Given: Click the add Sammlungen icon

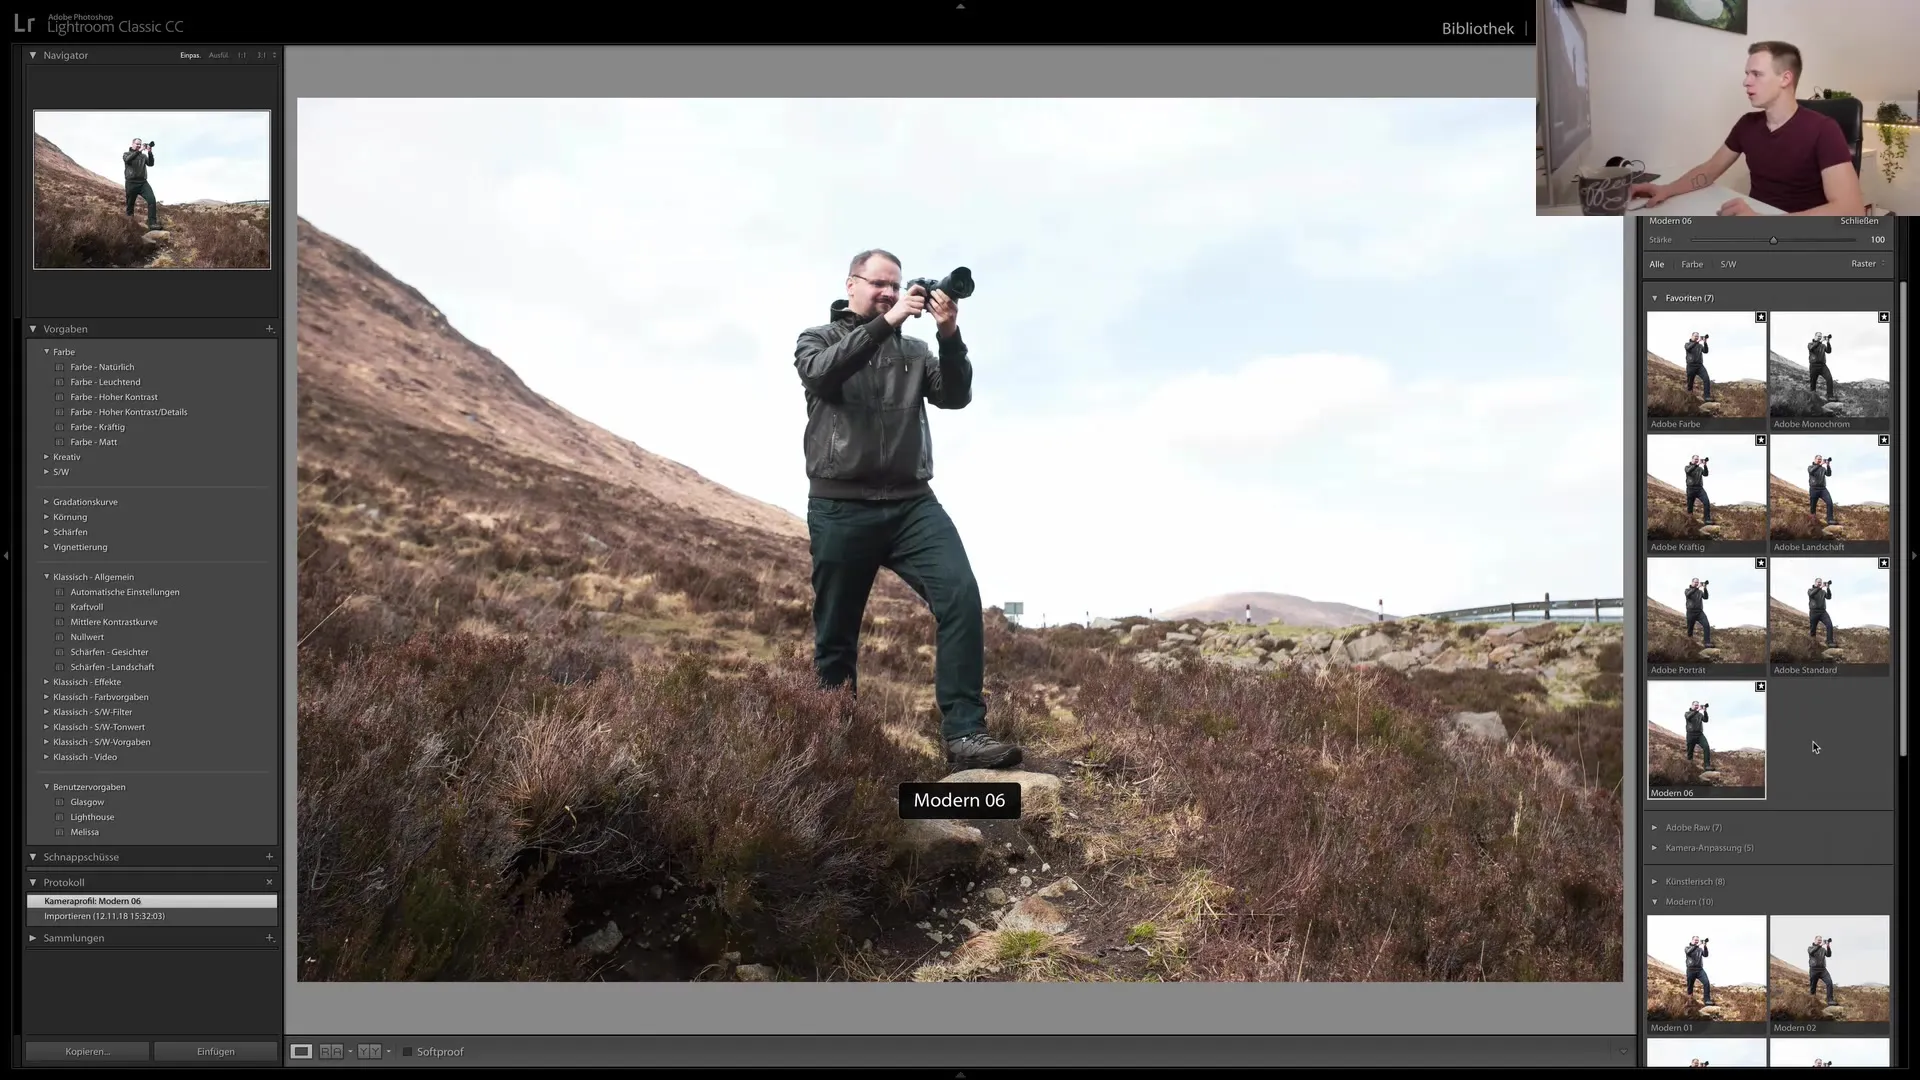Looking at the screenshot, I should 270,938.
